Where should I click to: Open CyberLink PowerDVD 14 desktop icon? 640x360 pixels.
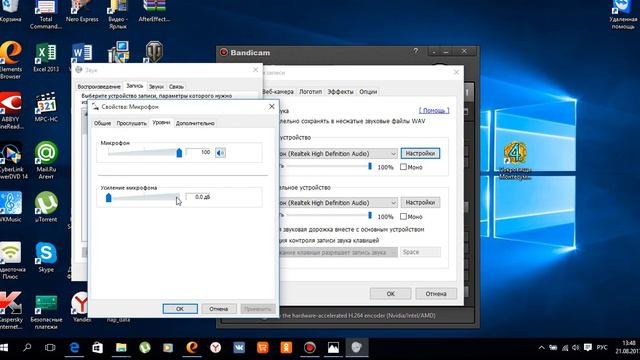click(x=12, y=160)
